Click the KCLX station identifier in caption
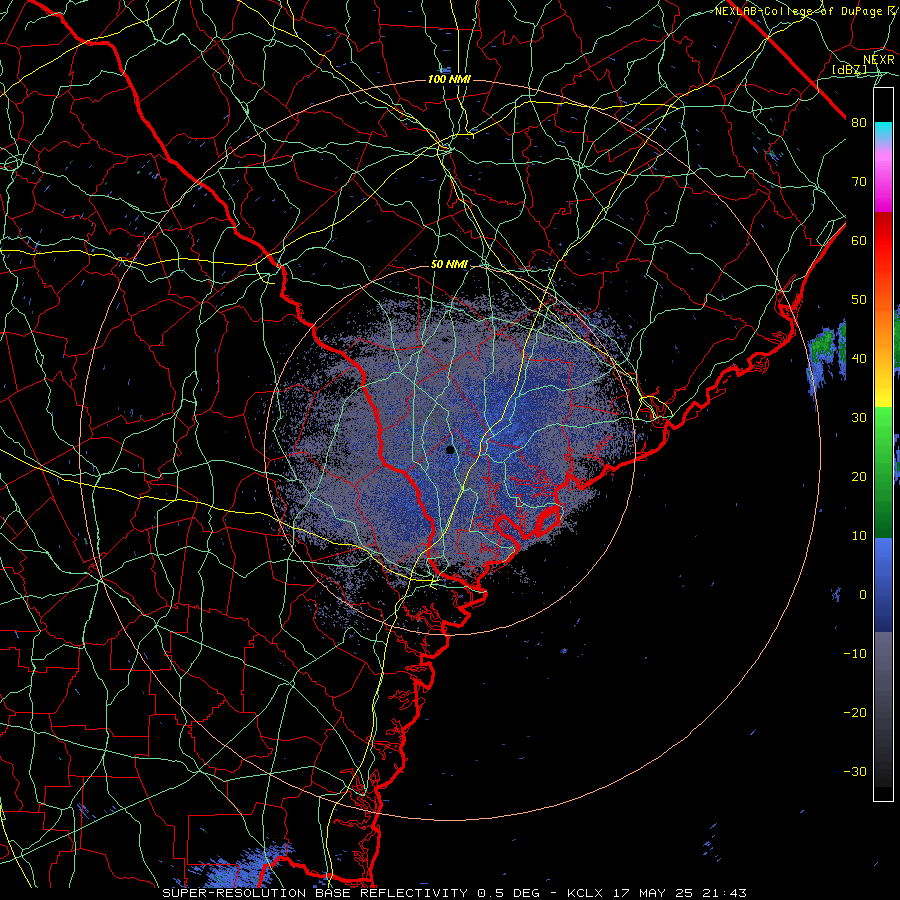This screenshot has width=900, height=900. (584, 893)
